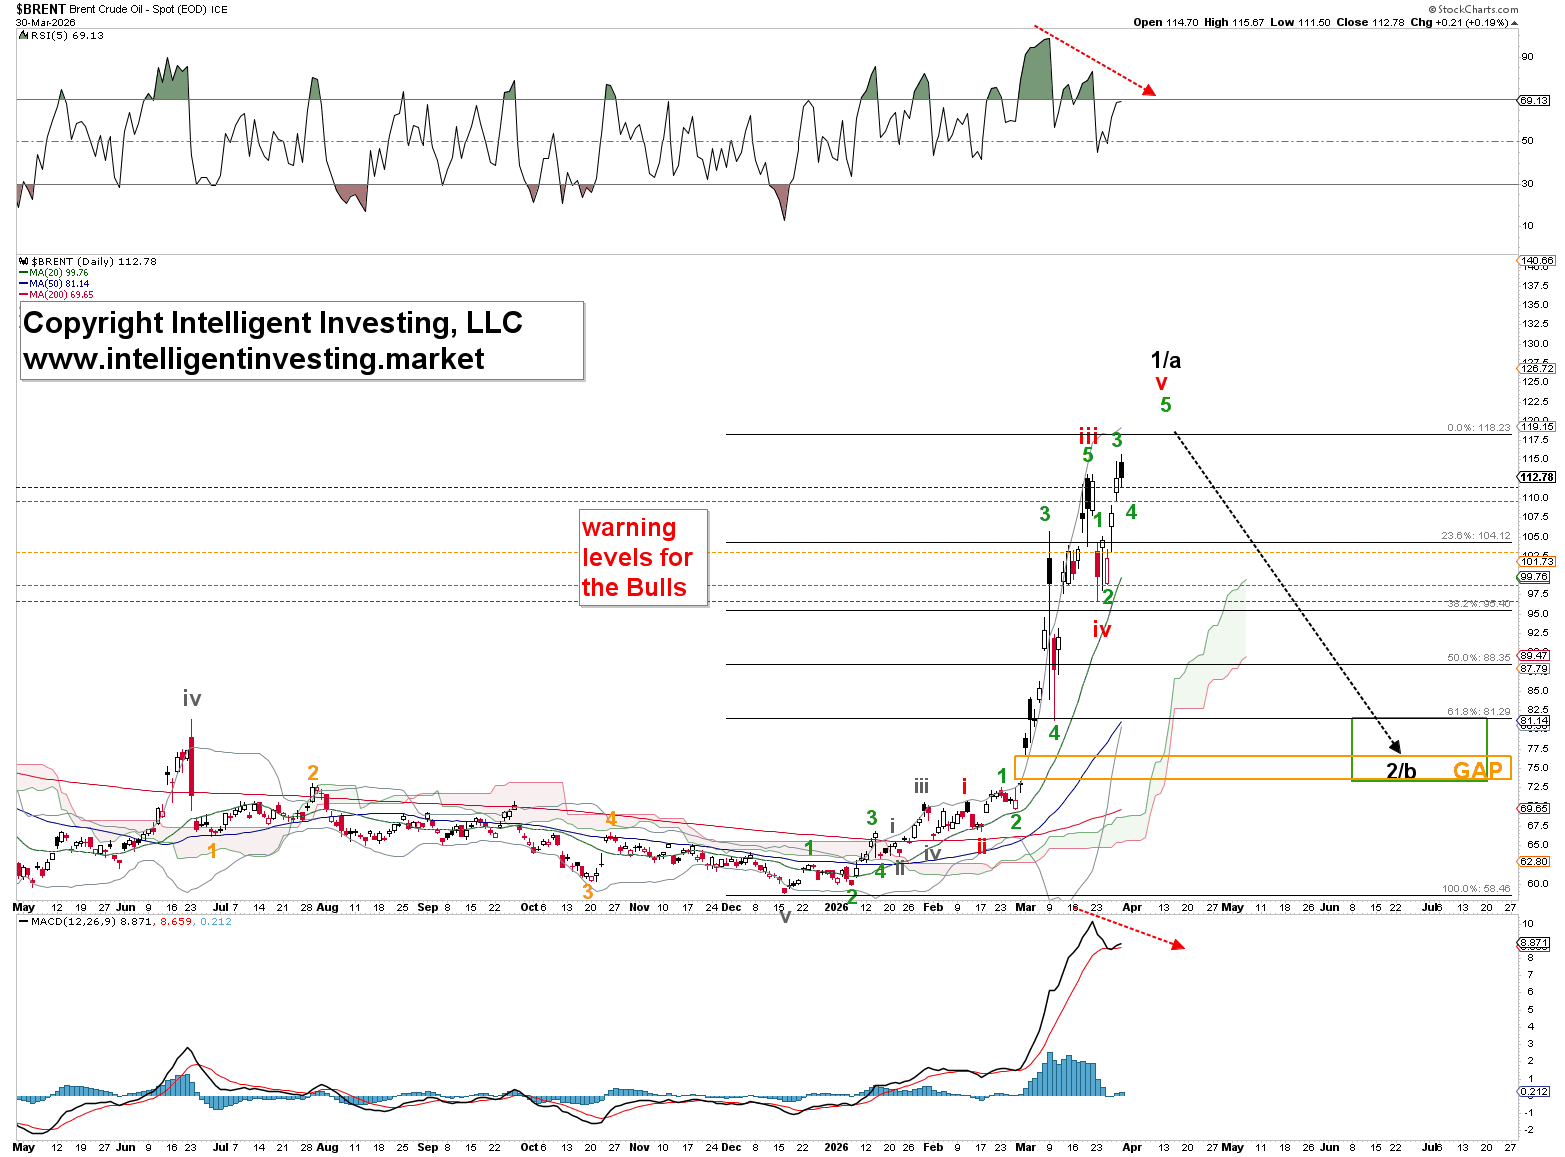Click the 140.66 price axis tag
Screen dimensions: 1565x1157
(1536, 260)
